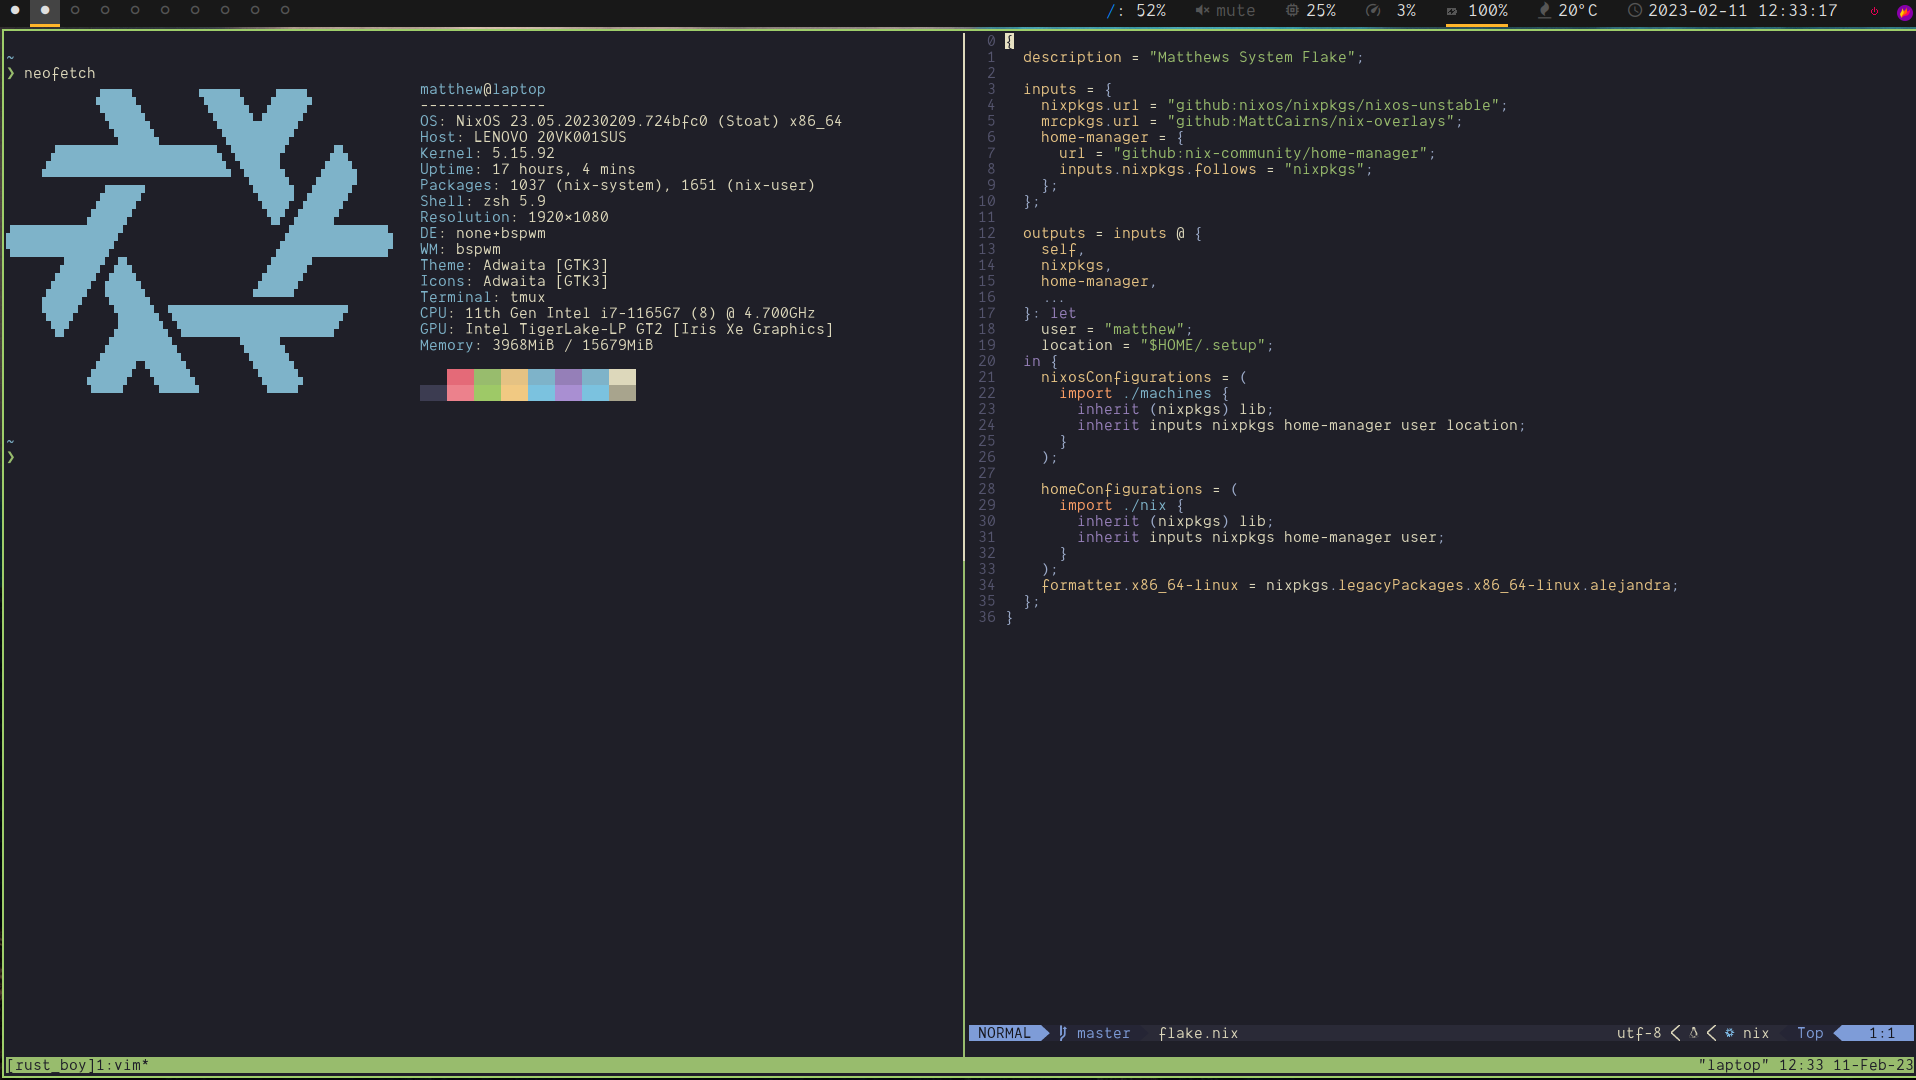Click nixosConfigurations on line 21
Screen dimensions: 1916x1080
tap(1126, 377)
